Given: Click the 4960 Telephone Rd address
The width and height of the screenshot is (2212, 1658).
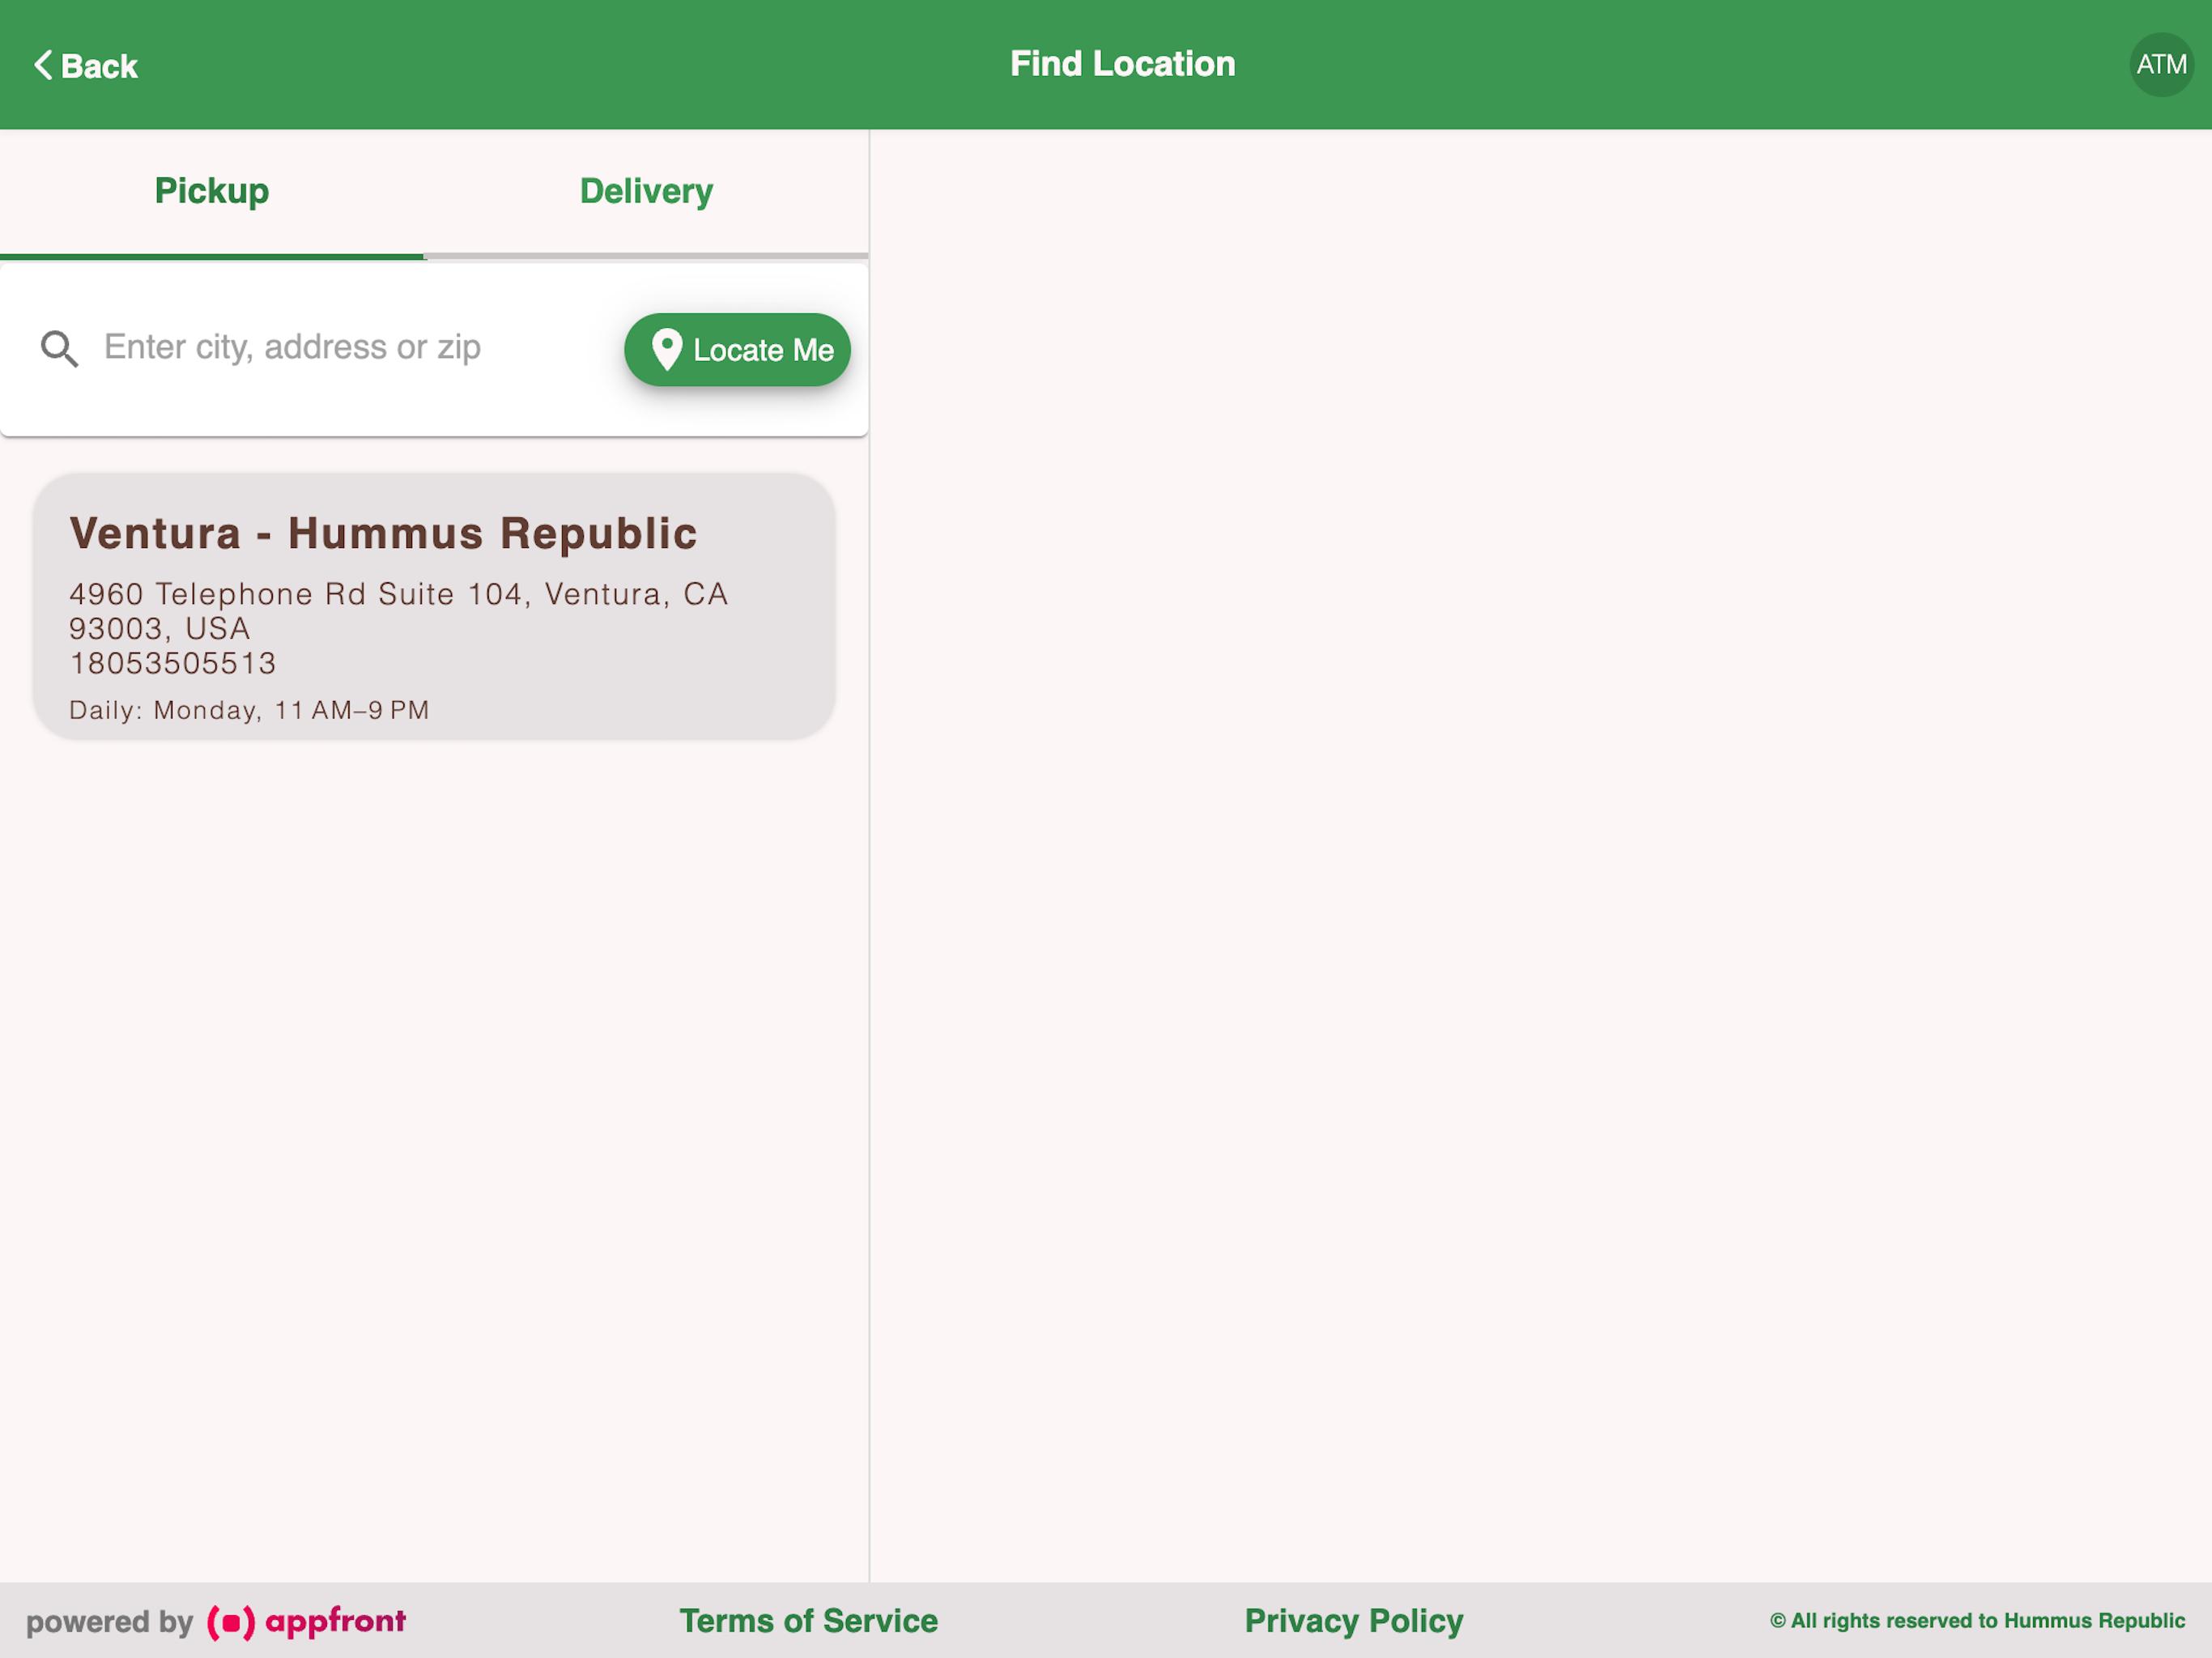Looking at the screenshot, I should tap(398, 611).
